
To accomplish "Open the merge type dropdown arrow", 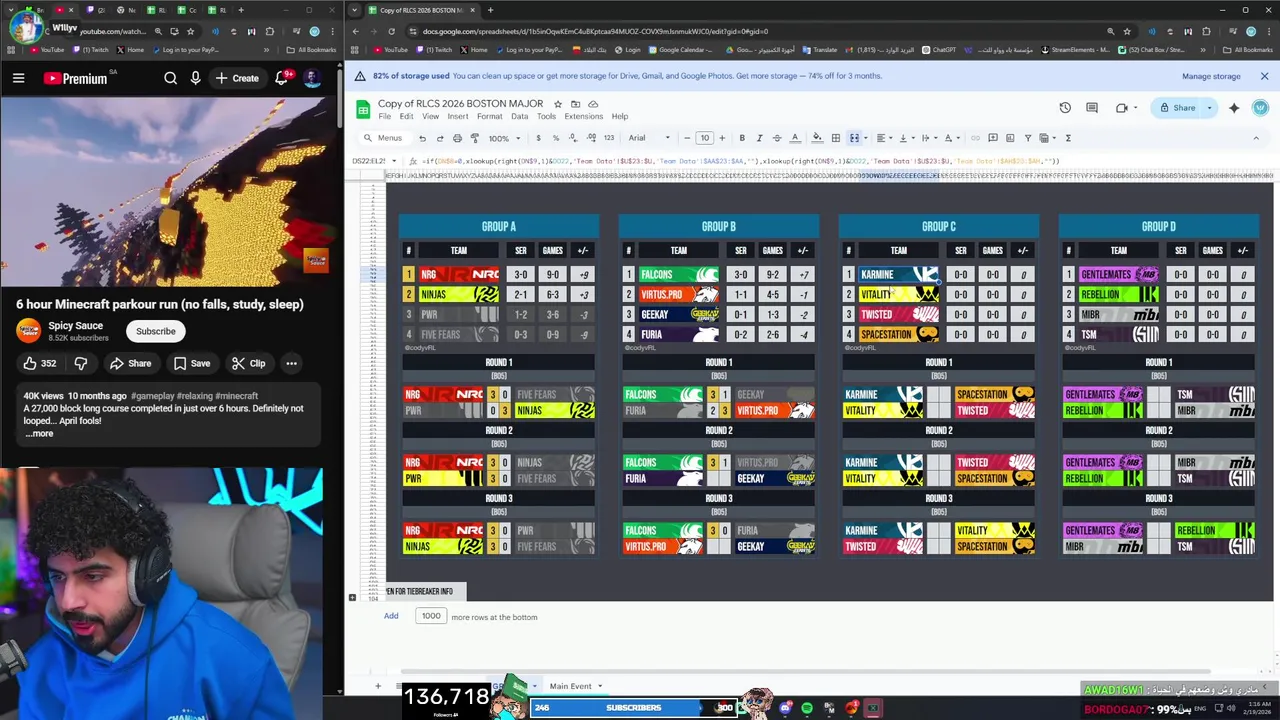I will tap(865, 138).
